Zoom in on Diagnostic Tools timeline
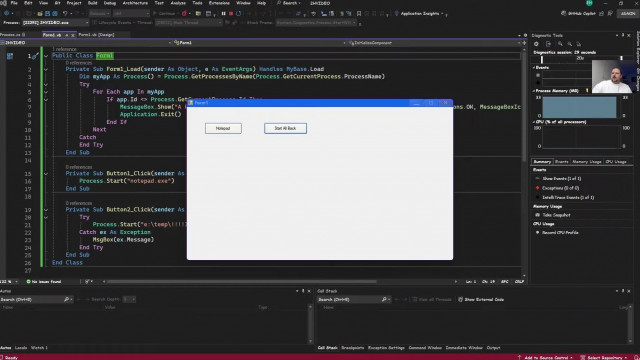 pos(560,44)
